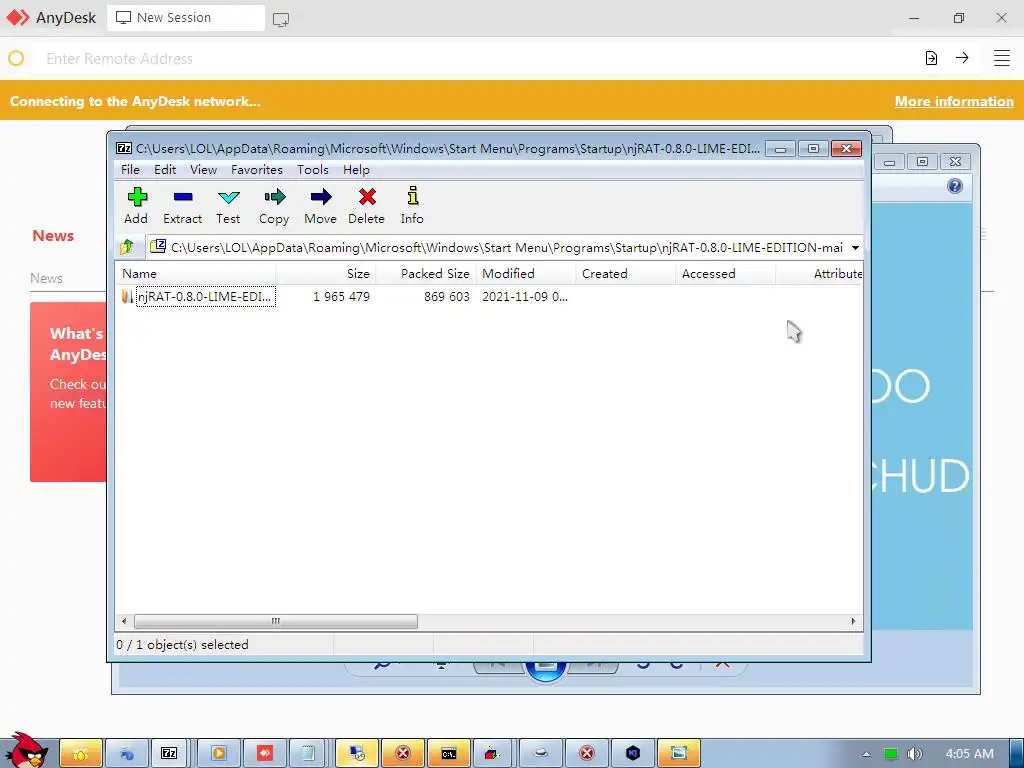Sort by the Packed Size column header
This screenshot has width=1024, height=768.
[426, 274]
